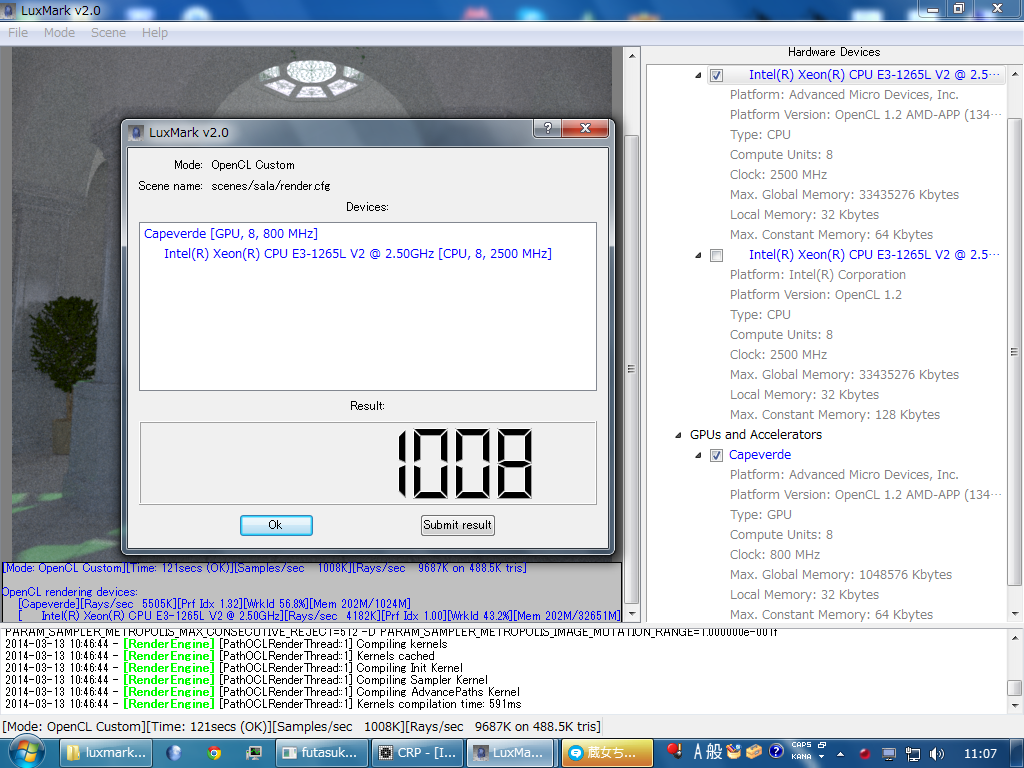The height and width of the screenshot is (768, 1024).
Task: Open the futasuk taskbar window
Action: coord(319,752)
